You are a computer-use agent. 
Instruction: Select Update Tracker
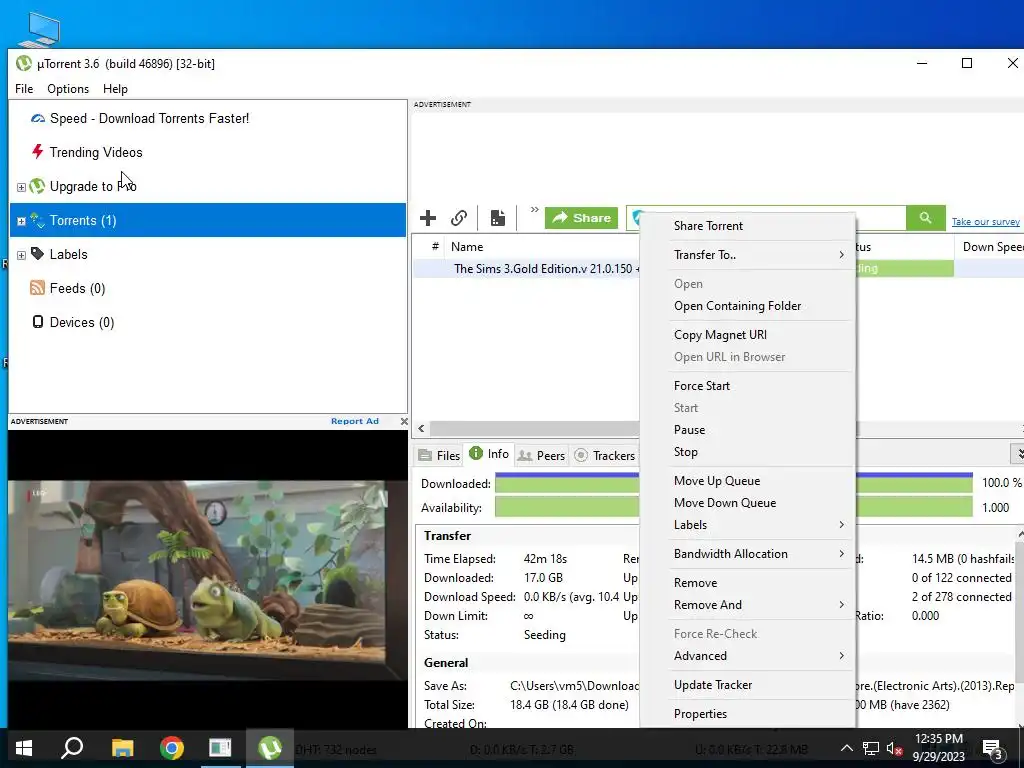(x=760, y=684)
